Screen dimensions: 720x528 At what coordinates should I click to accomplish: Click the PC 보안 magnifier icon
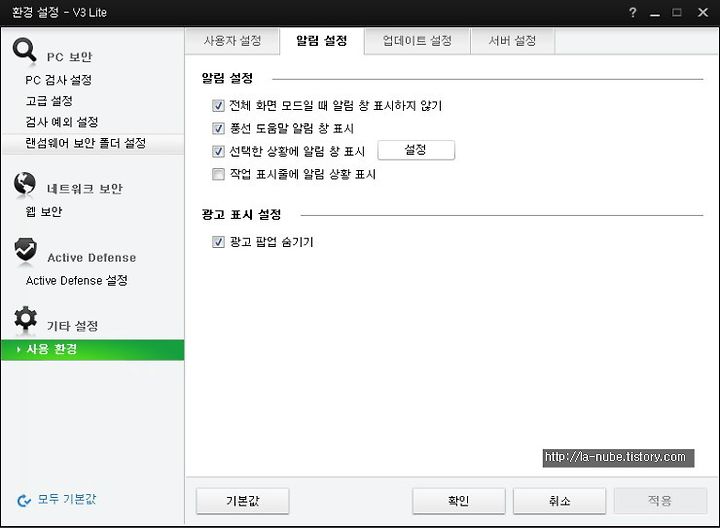tap(25, 51)
